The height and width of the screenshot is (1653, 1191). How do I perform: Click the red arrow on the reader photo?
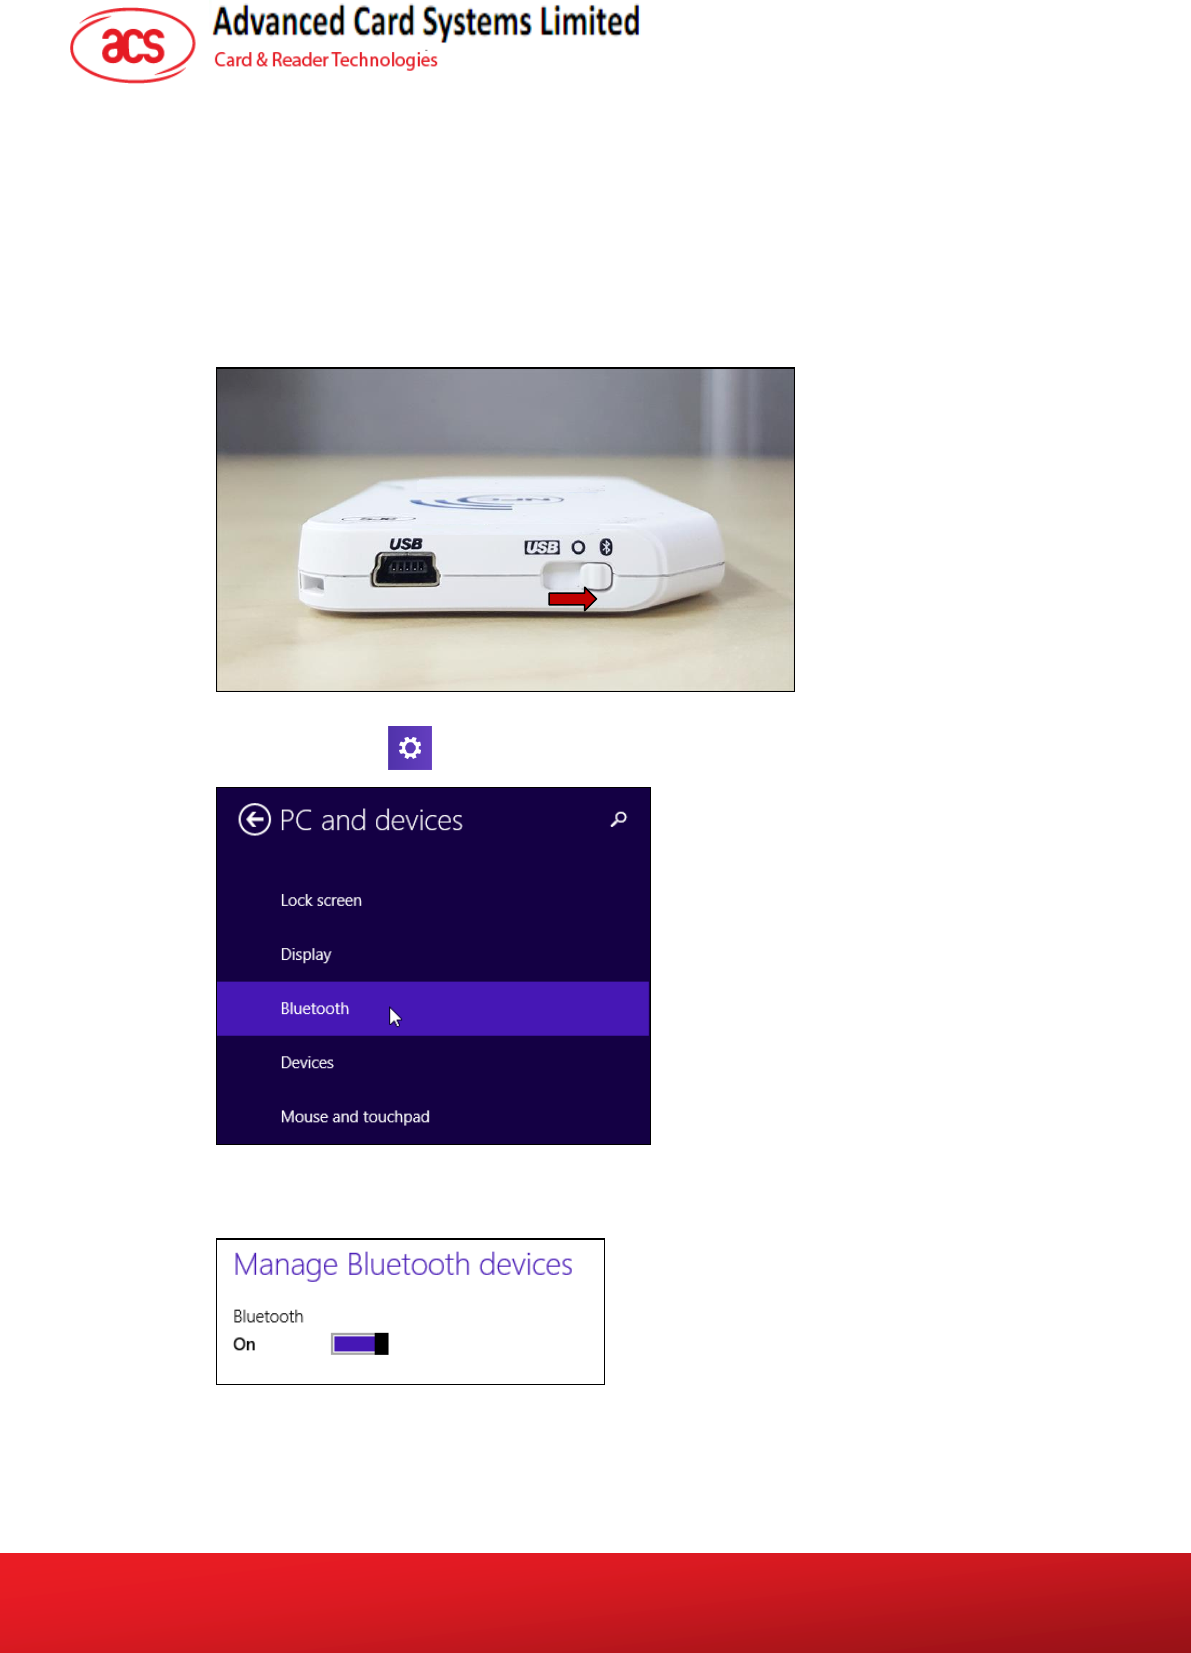(x=572, y=599)
